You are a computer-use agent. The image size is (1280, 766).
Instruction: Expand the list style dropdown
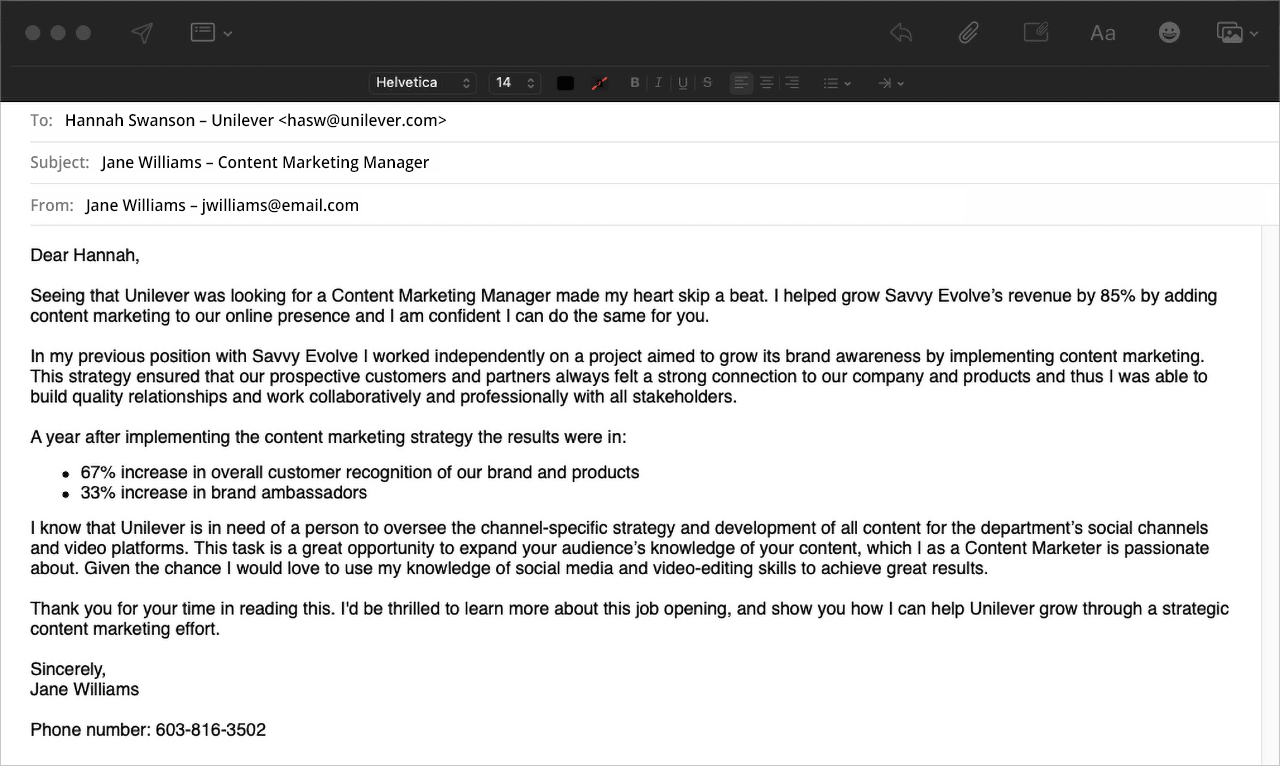pyautogui.click(x=836, y=83)
